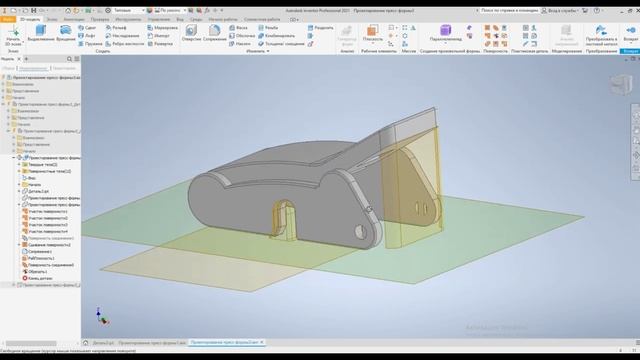Click the Import (Импорт) command
This screenshot has width=640, height=360.
tap(158, 36)
